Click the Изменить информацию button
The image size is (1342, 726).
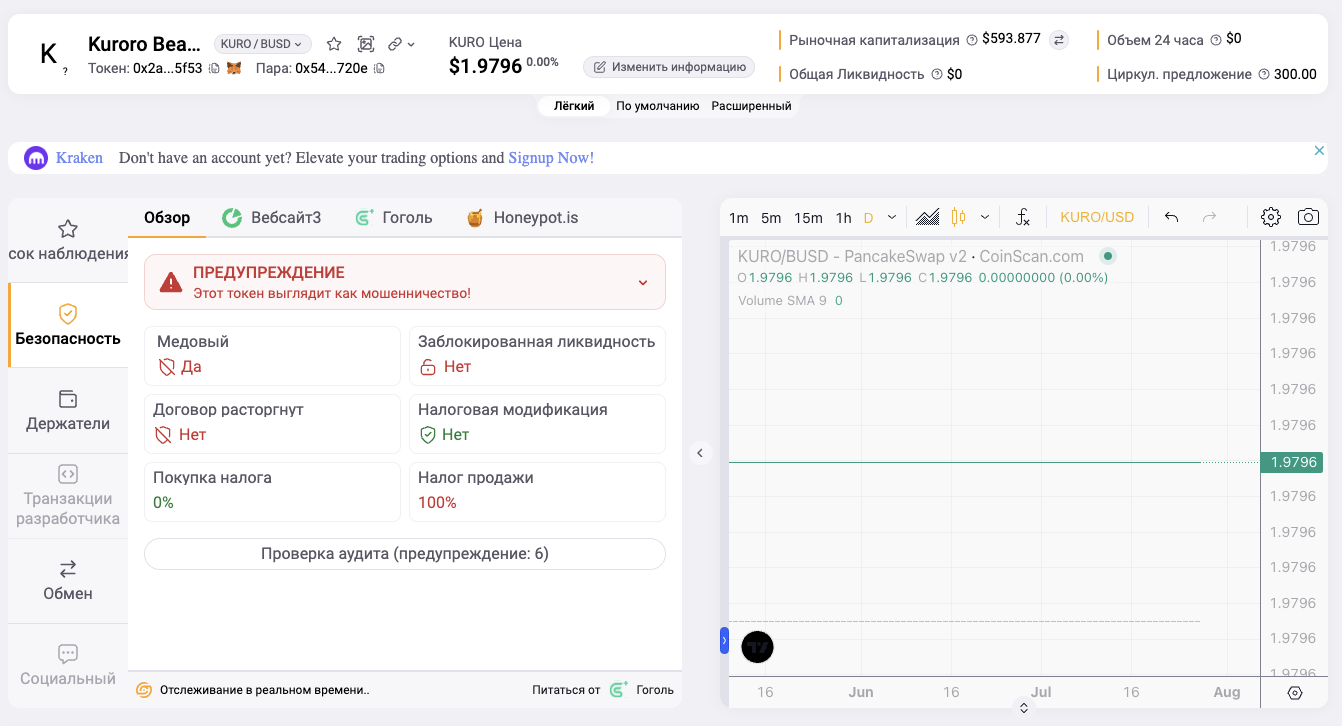pos(669,67)
